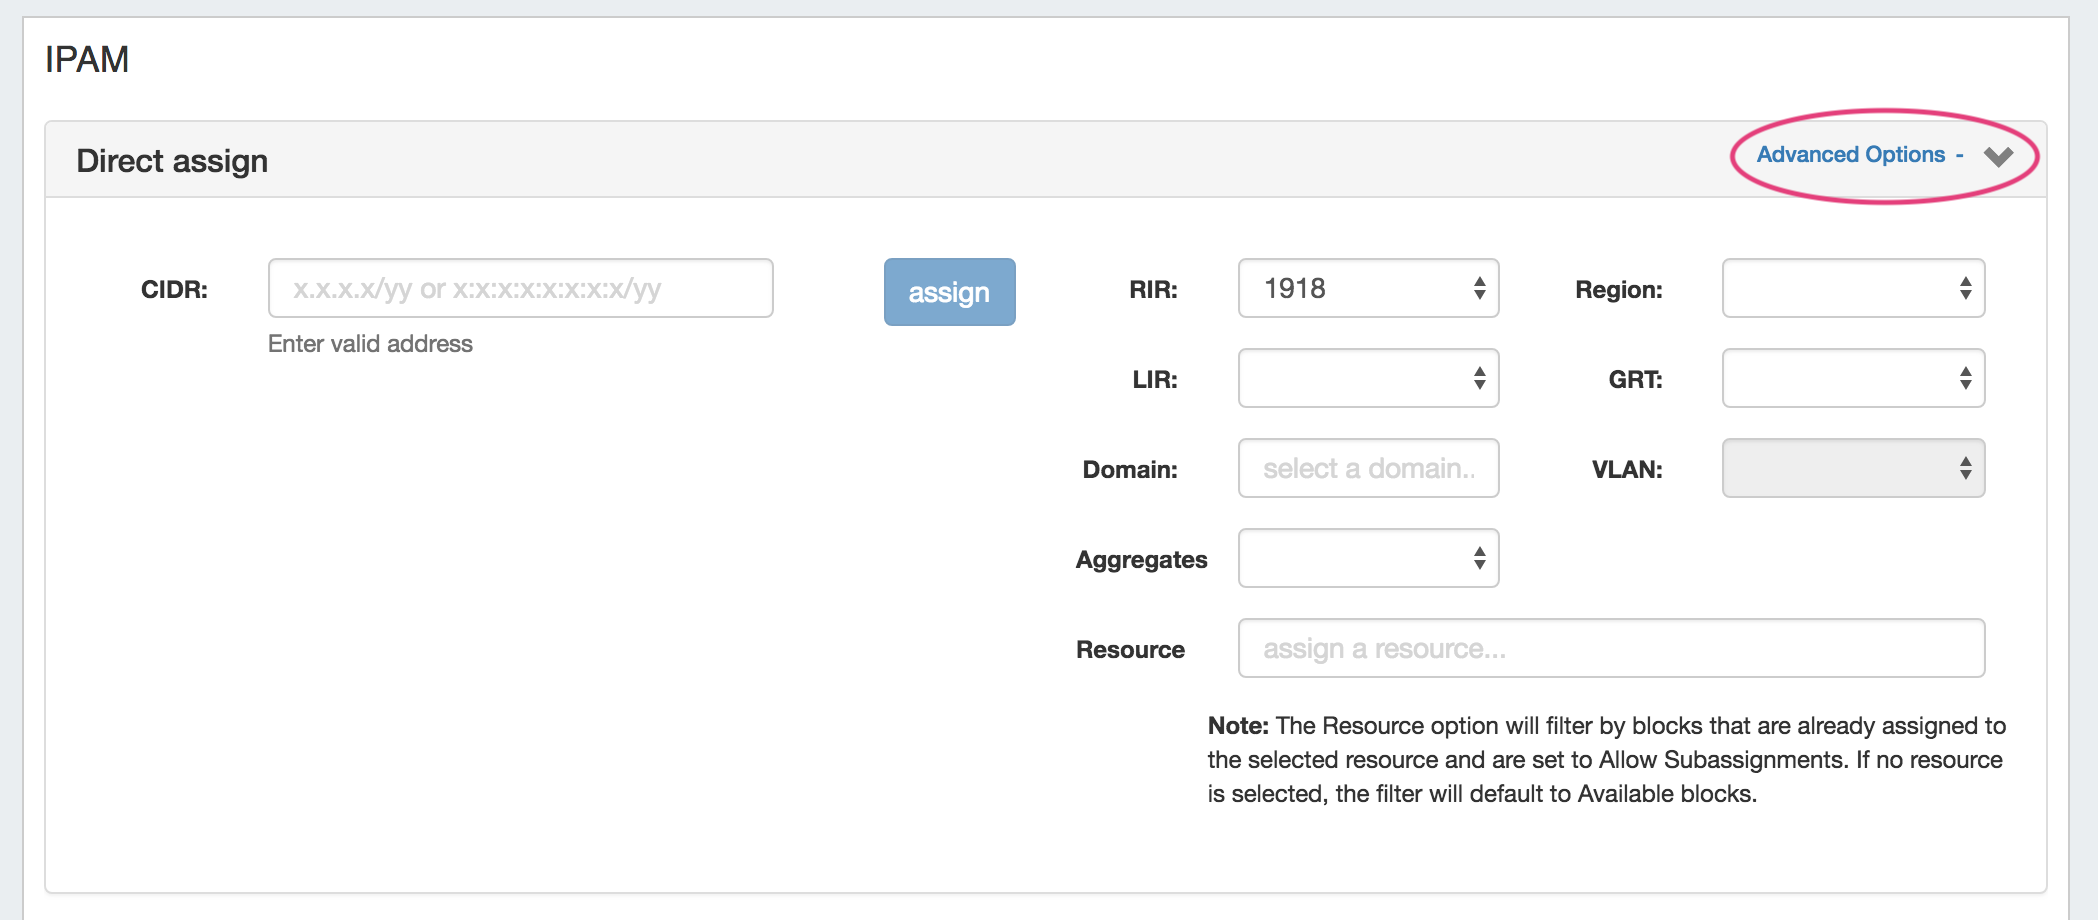Image resolution: width=2098 pixels, height=920 pixels.
Task: Click the Advanced Options link
Action: [x=1850, y=155]
